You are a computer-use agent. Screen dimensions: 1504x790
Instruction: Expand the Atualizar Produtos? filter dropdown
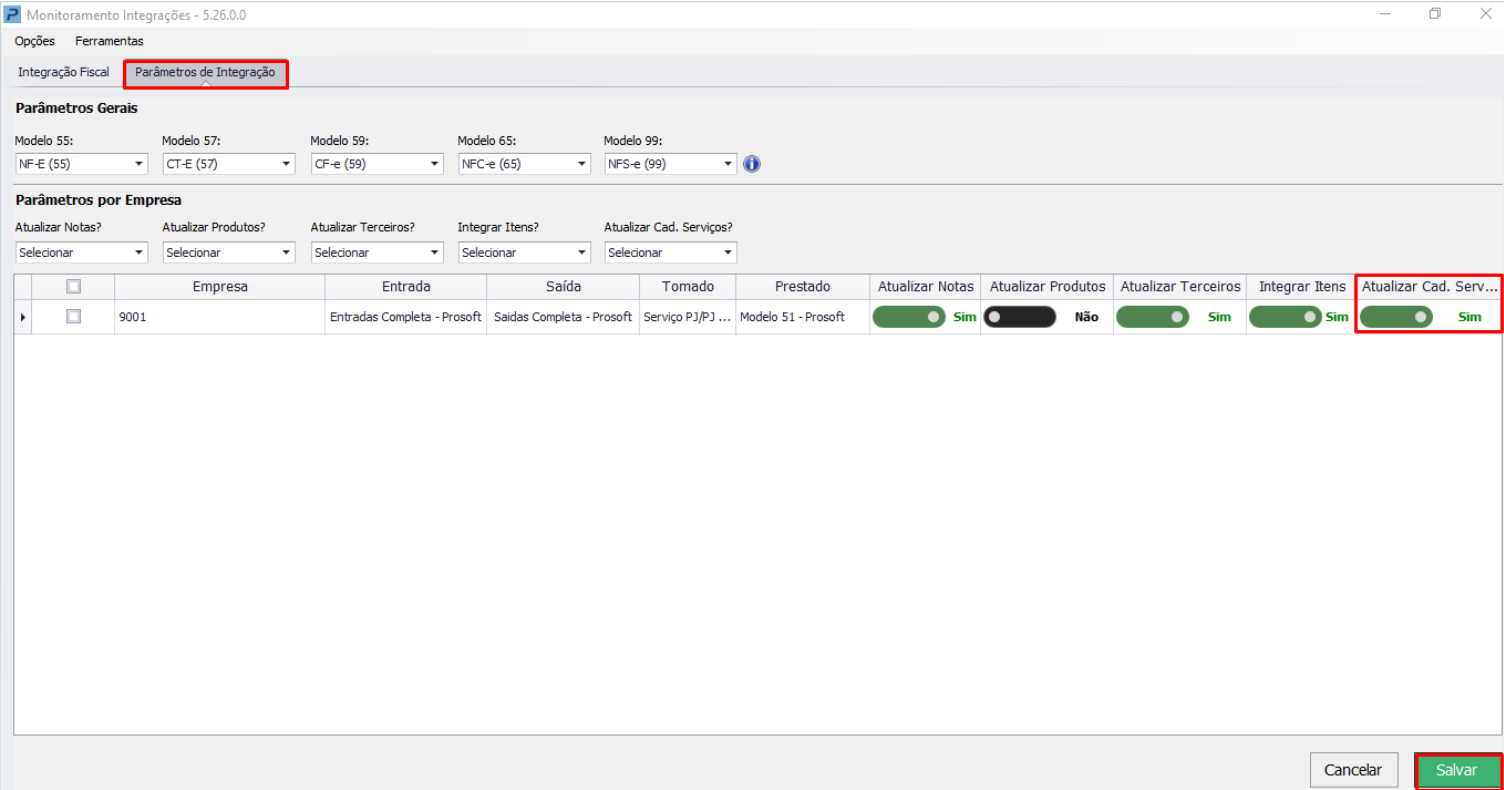tap(229, 253)
